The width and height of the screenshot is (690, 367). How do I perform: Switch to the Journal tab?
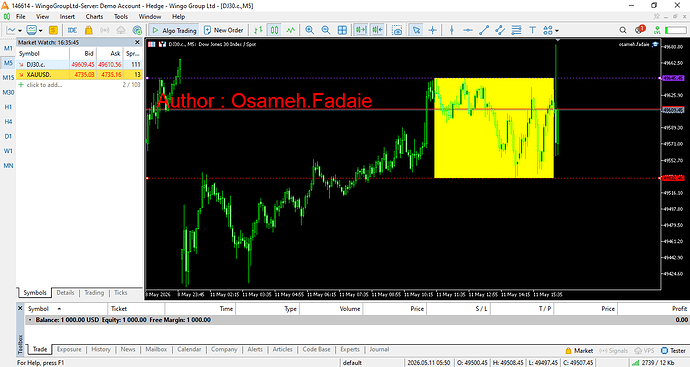(379, 349)
